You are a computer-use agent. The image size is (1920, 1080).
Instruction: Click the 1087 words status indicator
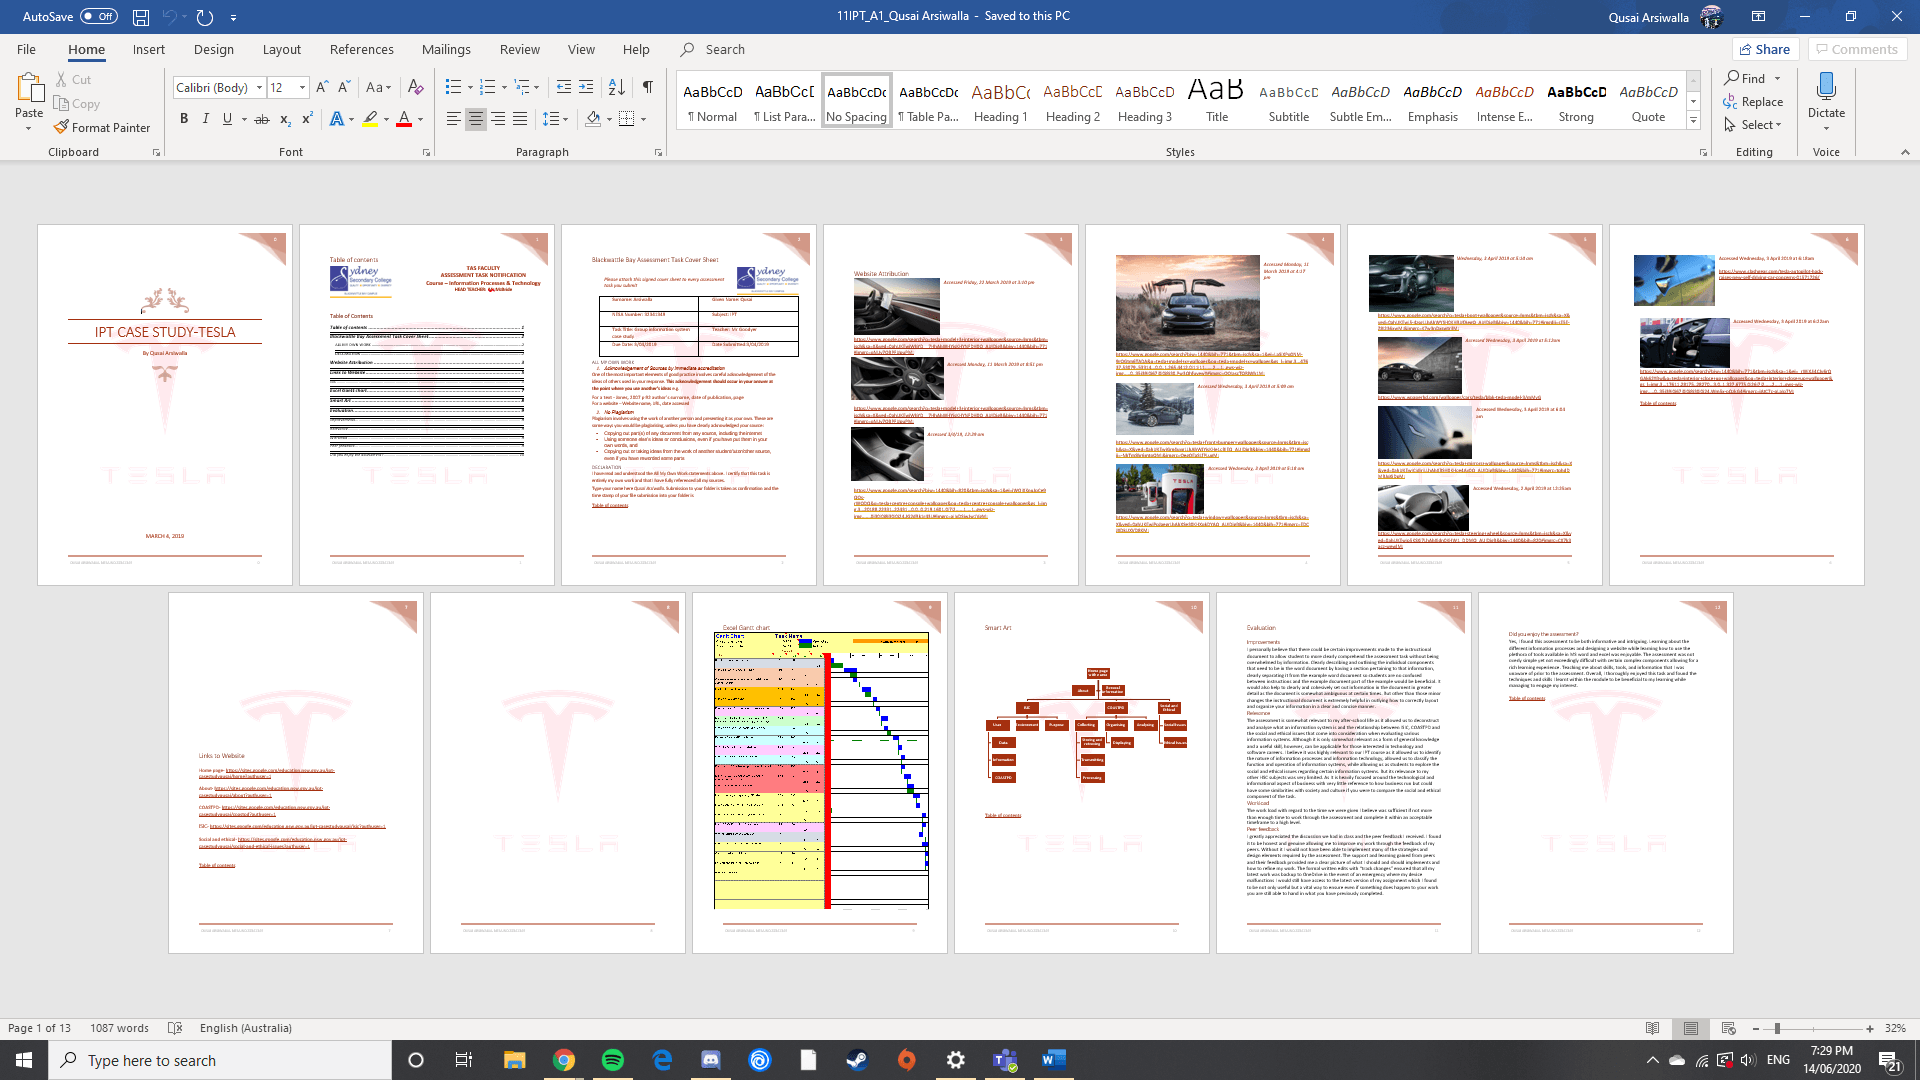pyautogui.click(x=119, y=1028)
